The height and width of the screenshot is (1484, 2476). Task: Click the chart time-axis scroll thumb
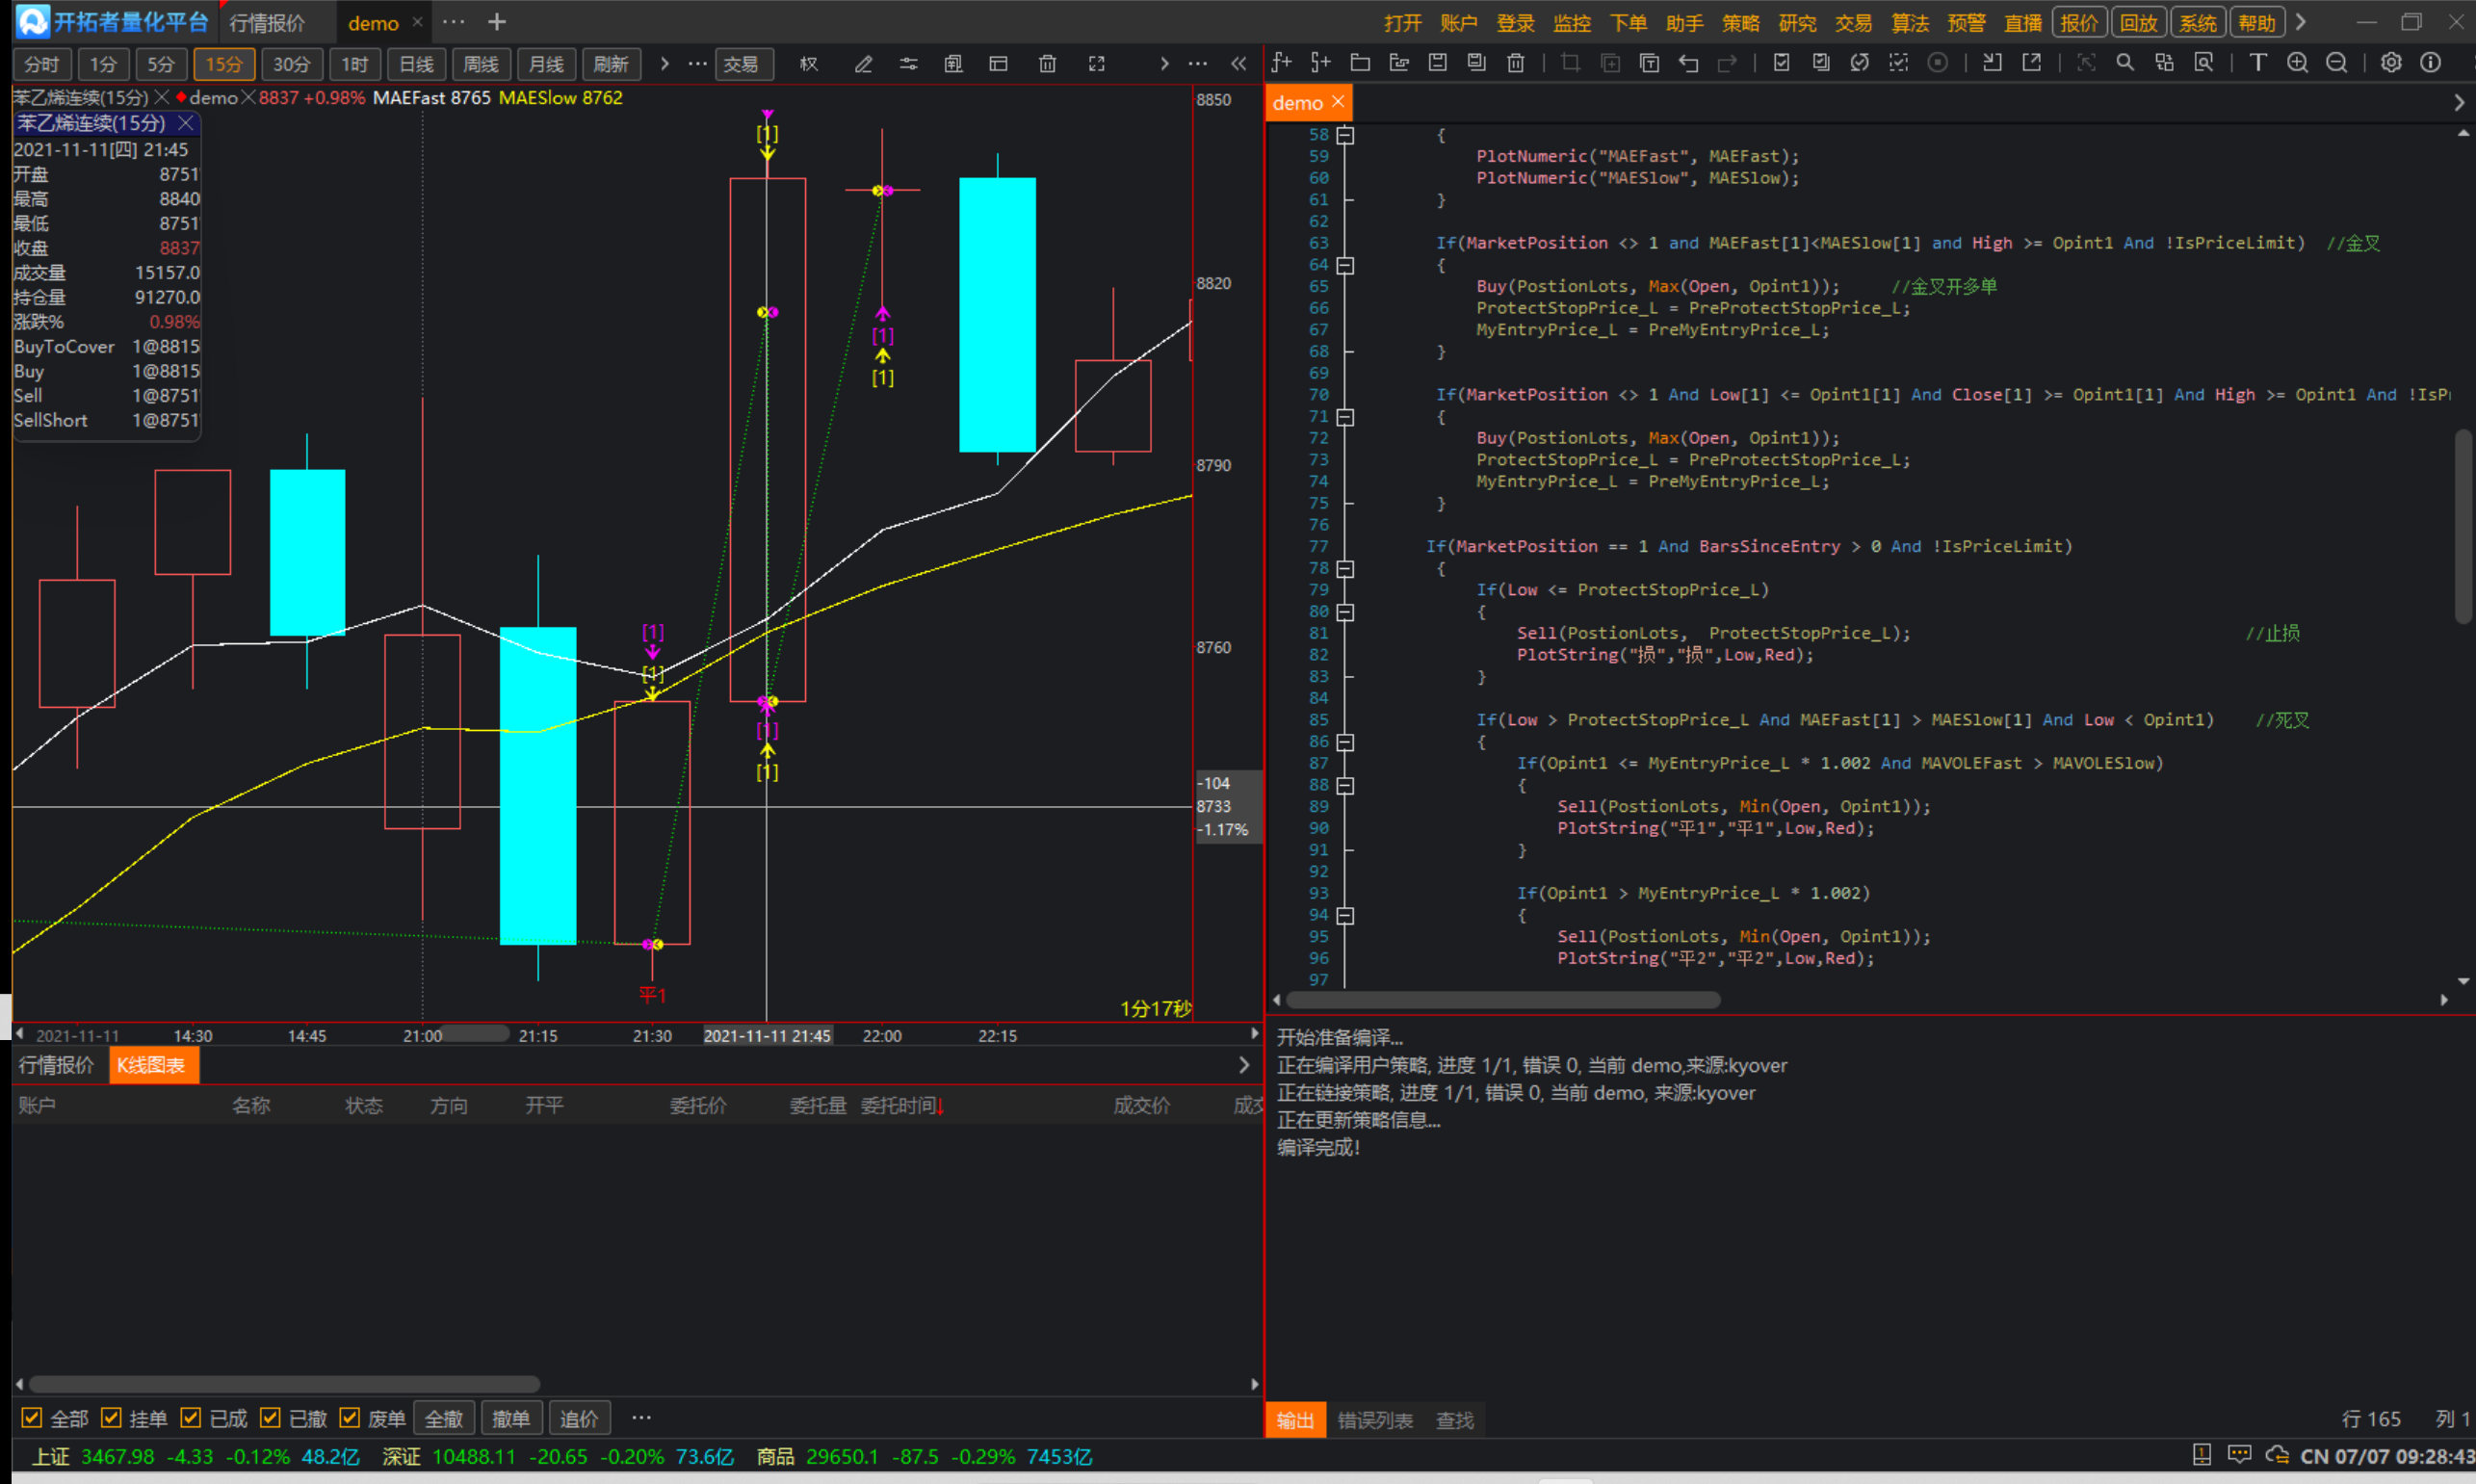point(476,1034)
